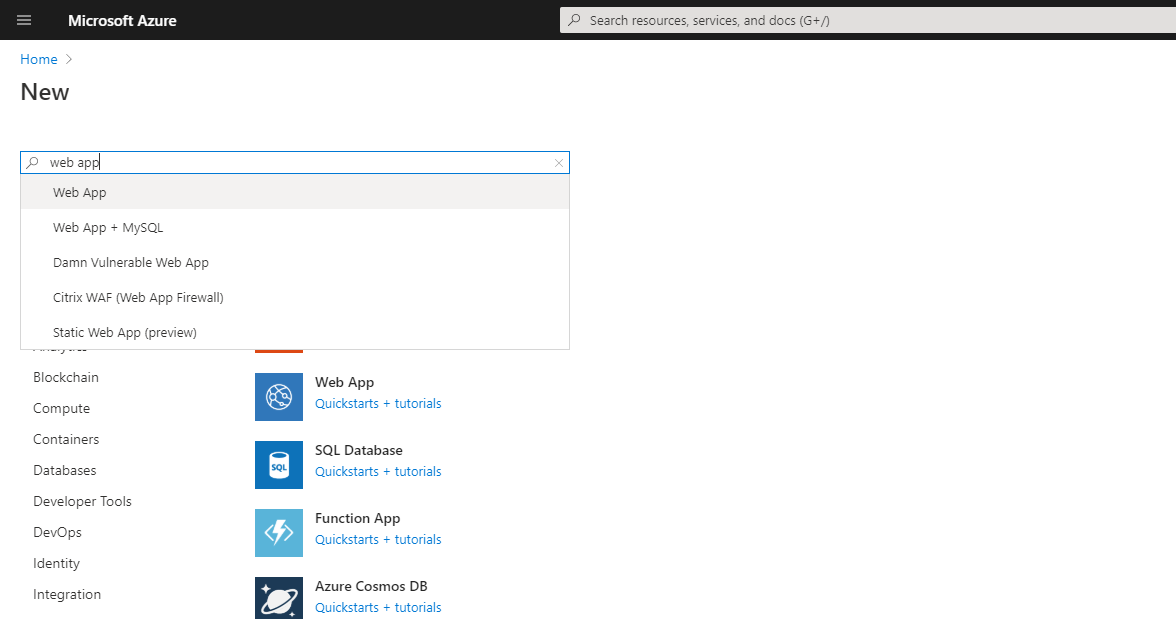Click the Azure Cosmos DB planet icon
Screen dimensions: 1176x619
[278, 597]
